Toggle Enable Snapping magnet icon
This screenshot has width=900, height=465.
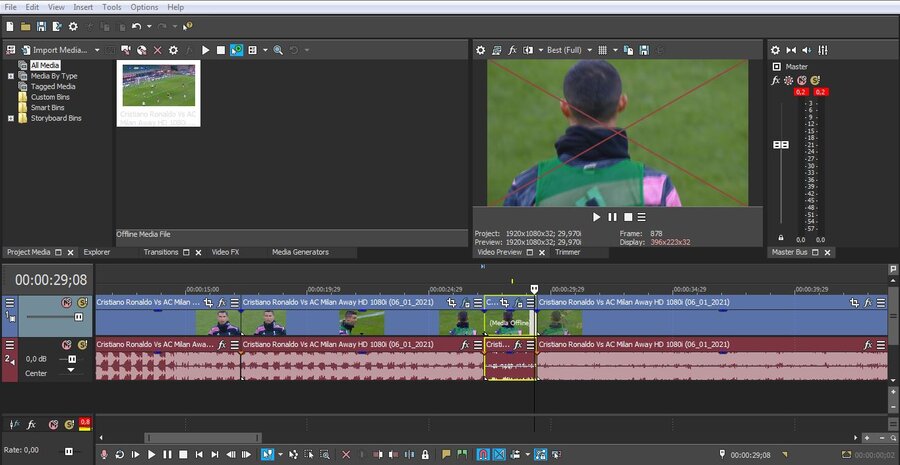coord(483,455)
